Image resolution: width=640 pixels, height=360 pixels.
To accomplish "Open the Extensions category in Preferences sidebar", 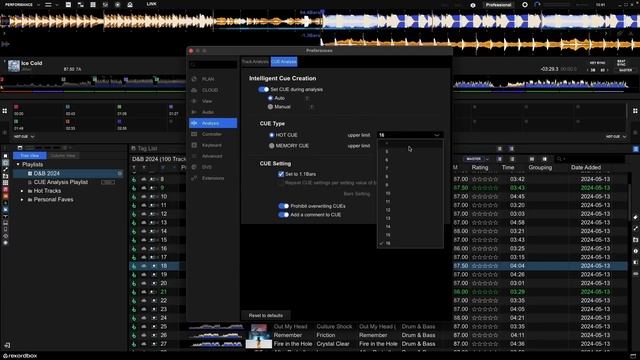I will pos(213,178).
